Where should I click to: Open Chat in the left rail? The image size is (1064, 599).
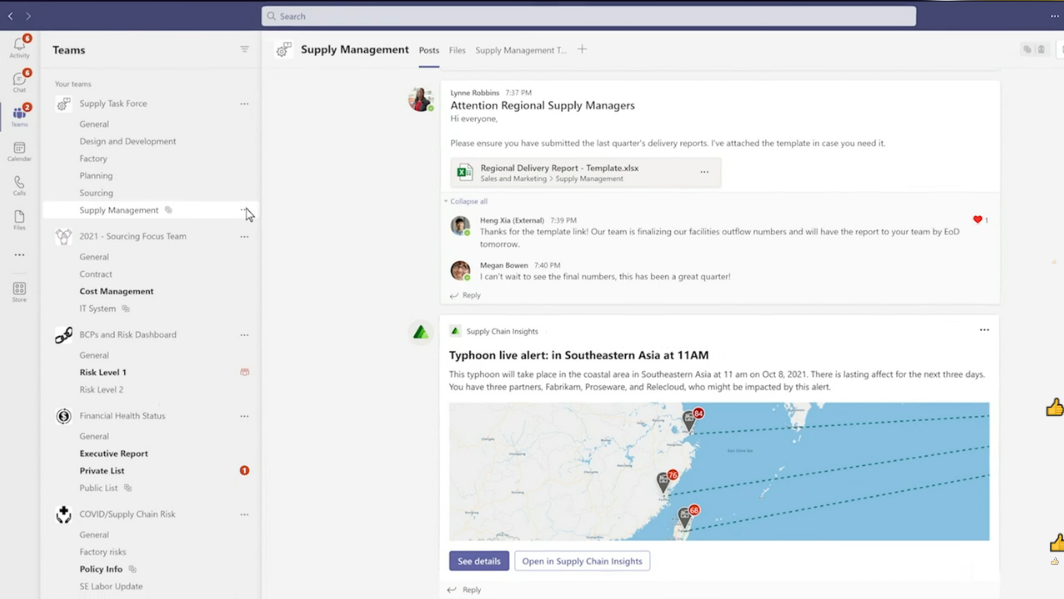click(x=19, y=81)
